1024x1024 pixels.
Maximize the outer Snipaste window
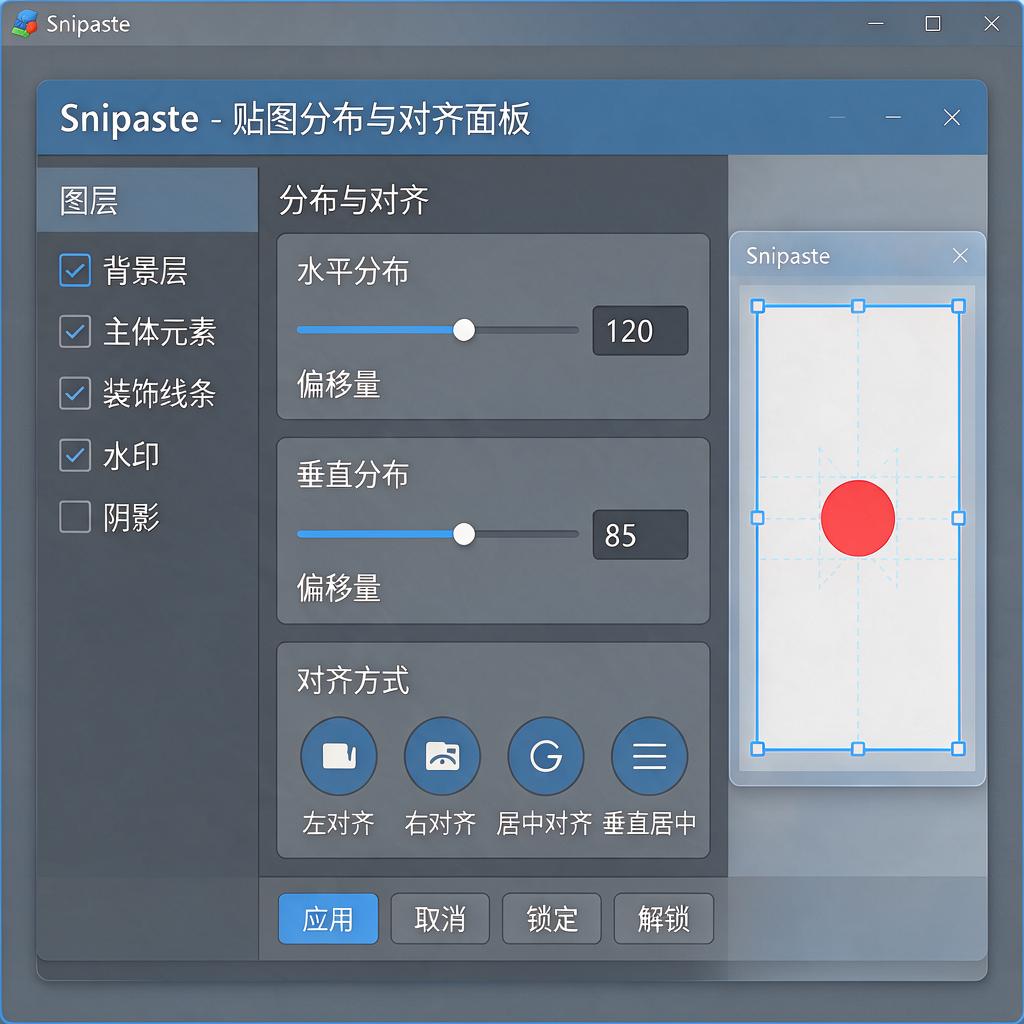tap(933, 24)
